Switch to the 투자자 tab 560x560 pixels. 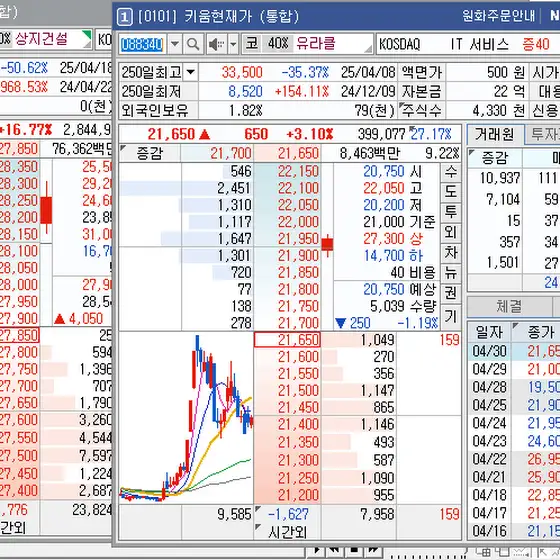click(543, 134)
